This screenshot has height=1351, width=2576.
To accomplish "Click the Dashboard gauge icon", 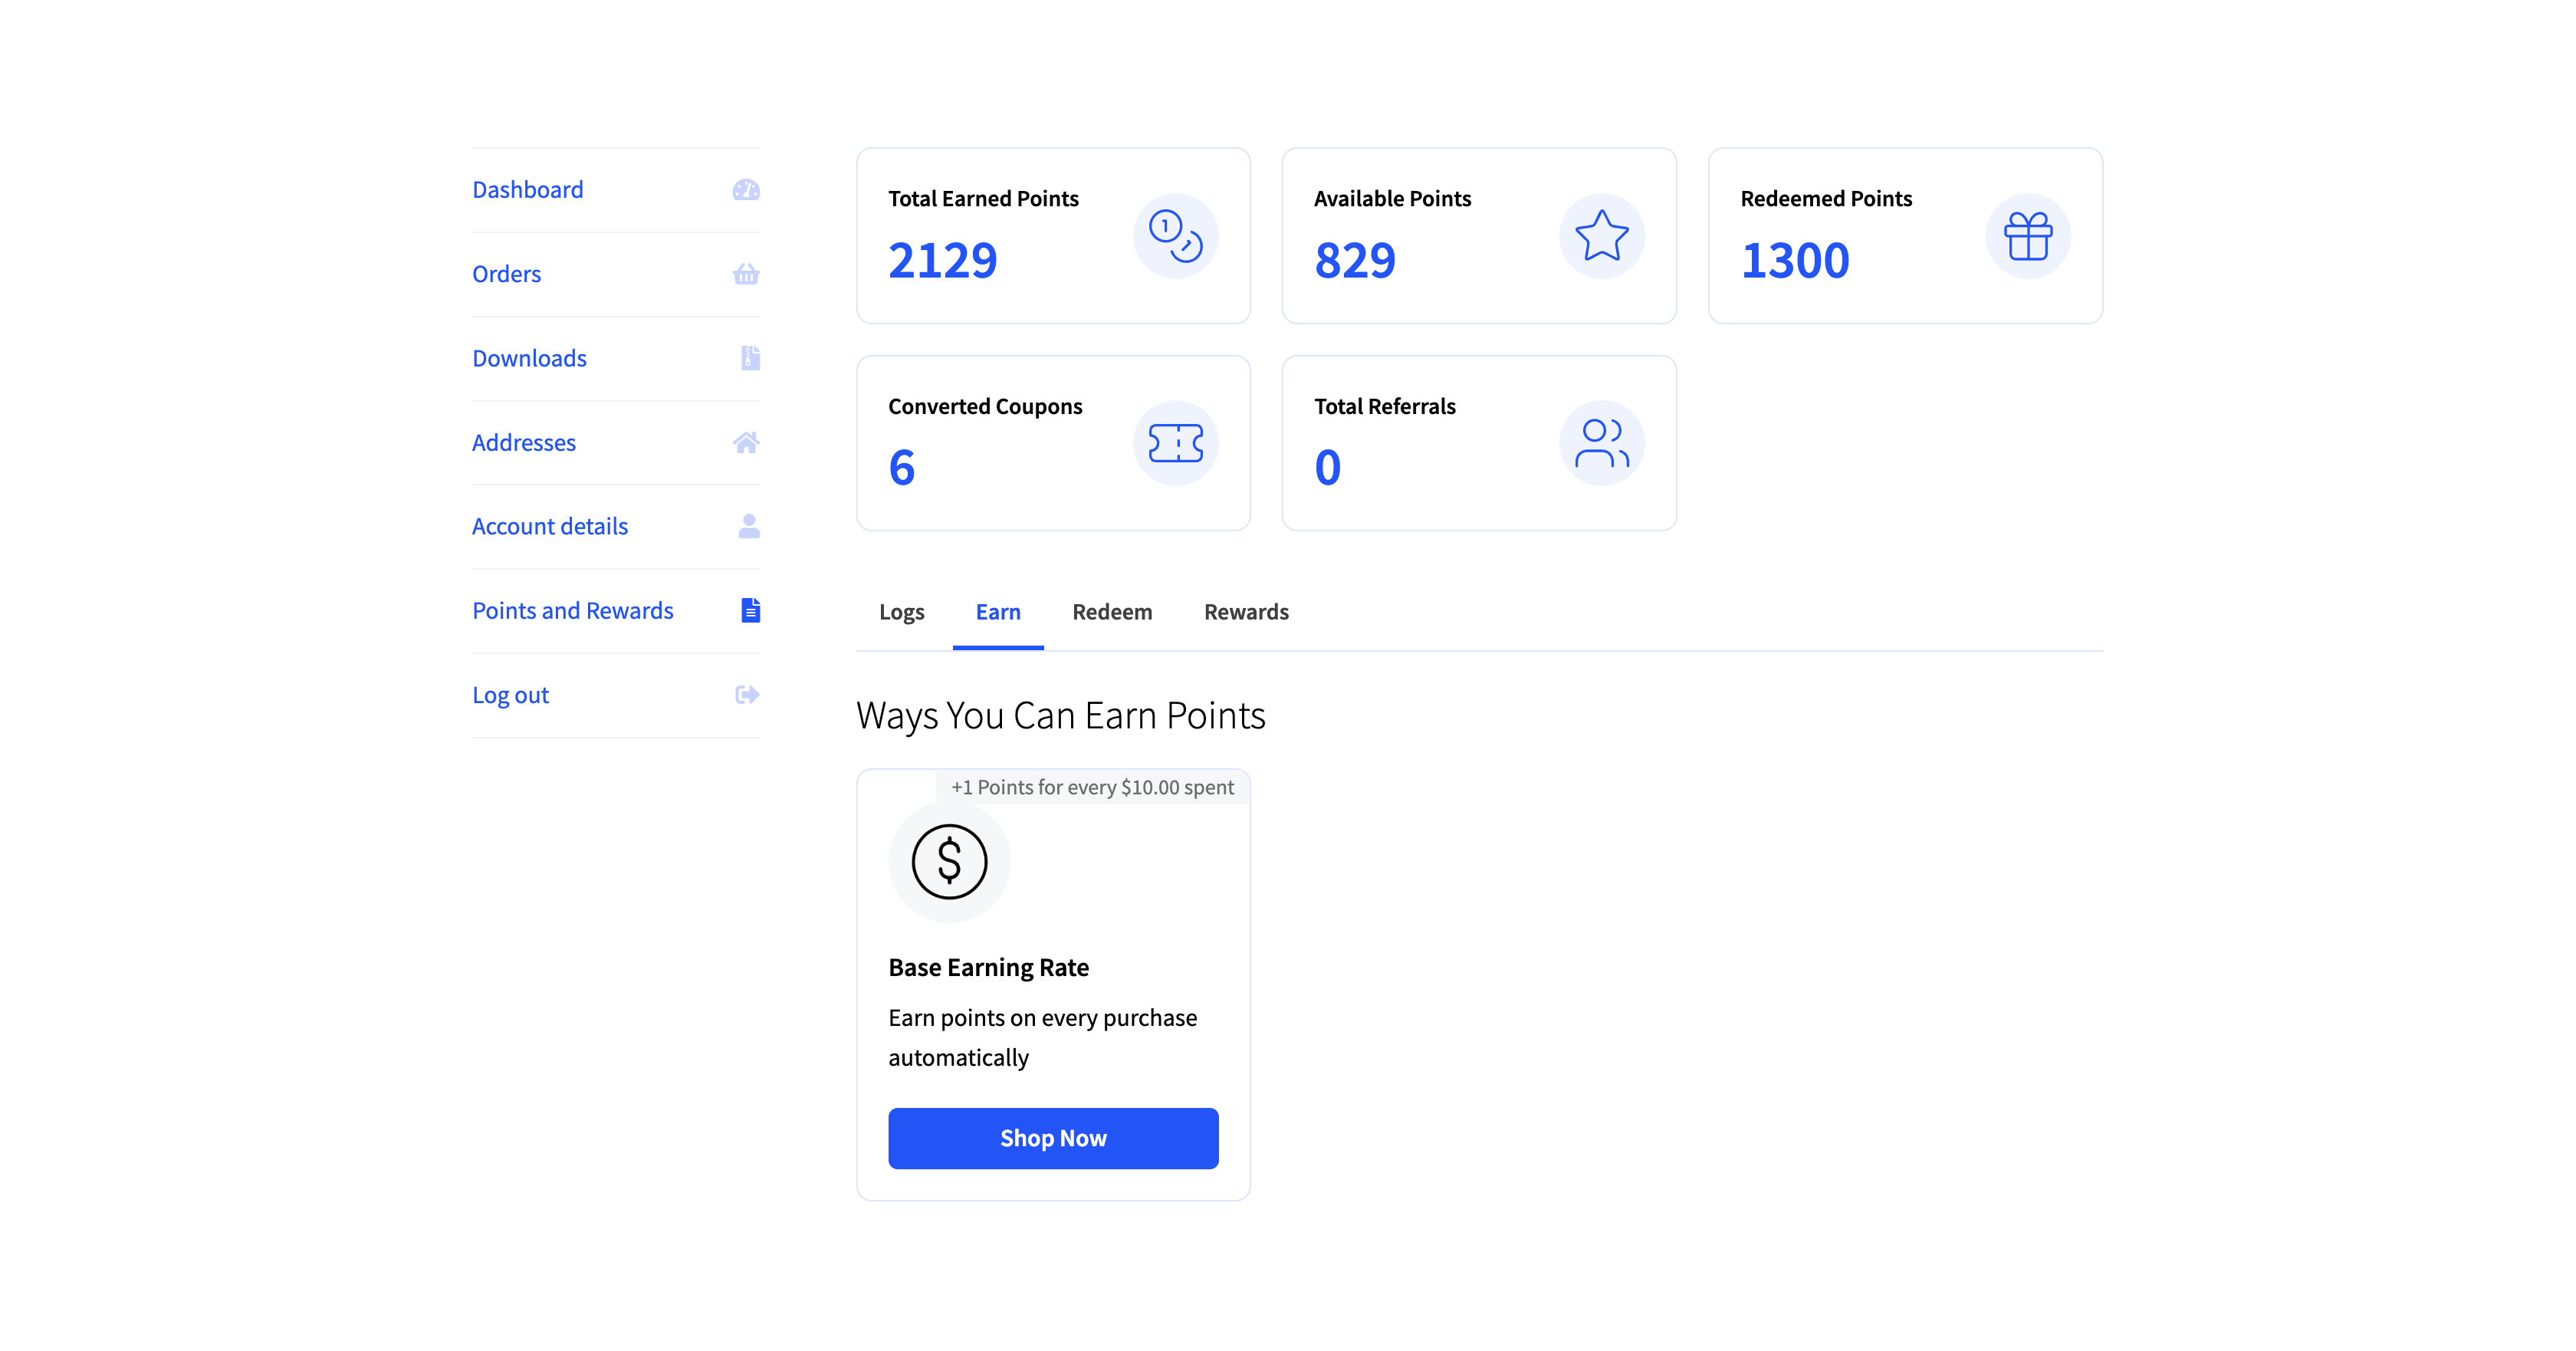I will [745, 190].
